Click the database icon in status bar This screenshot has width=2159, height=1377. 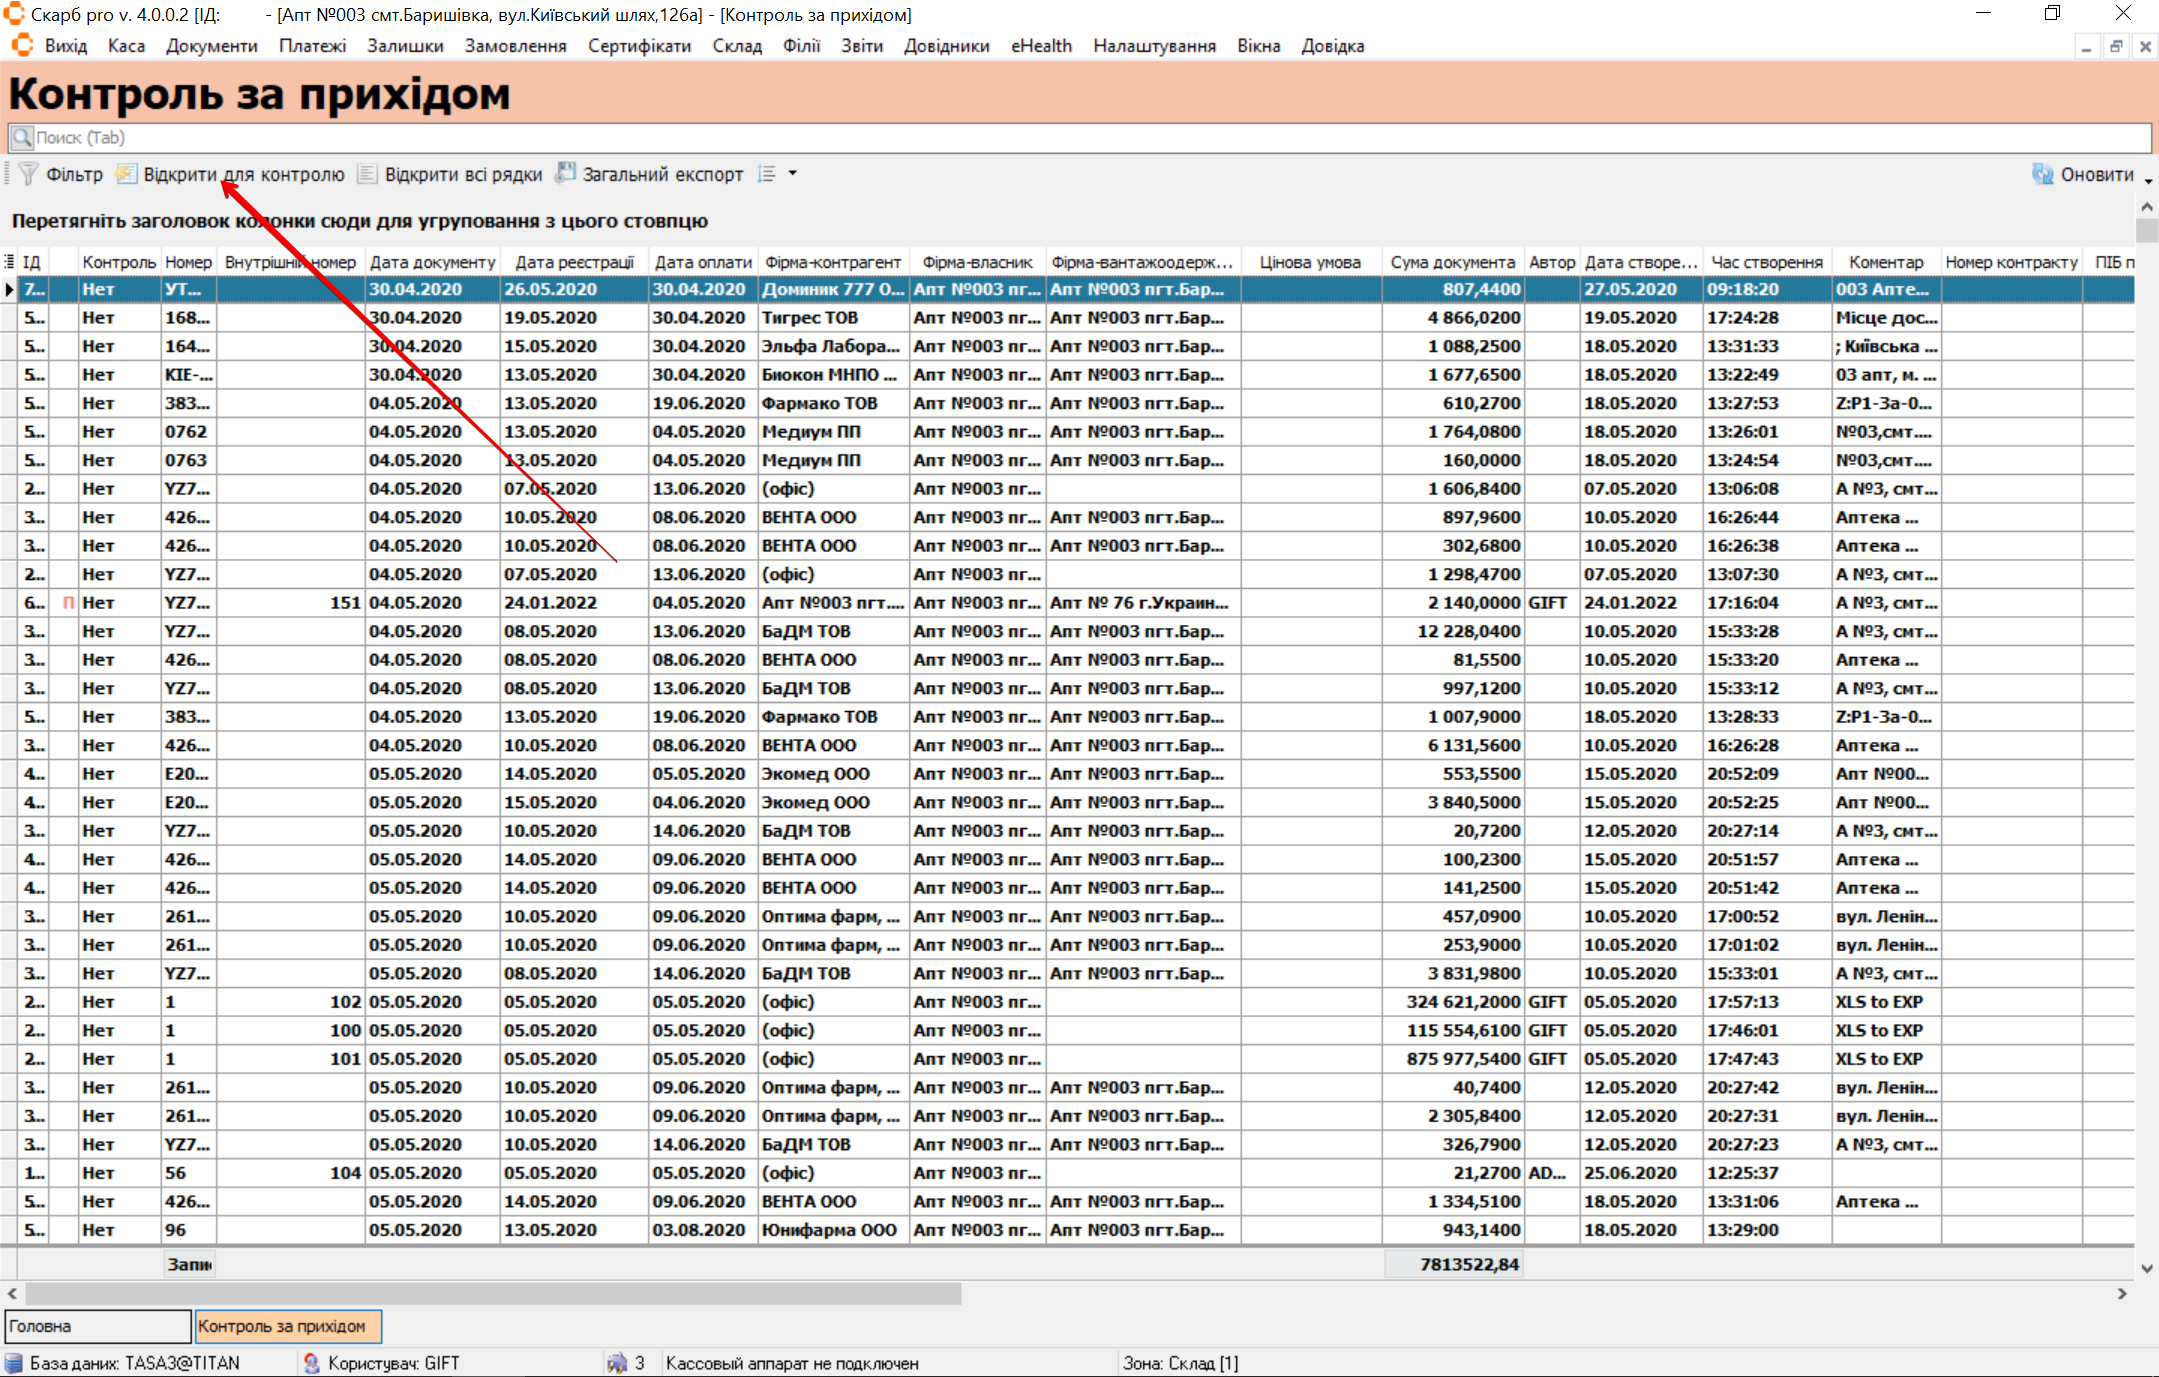[14, 1363]
